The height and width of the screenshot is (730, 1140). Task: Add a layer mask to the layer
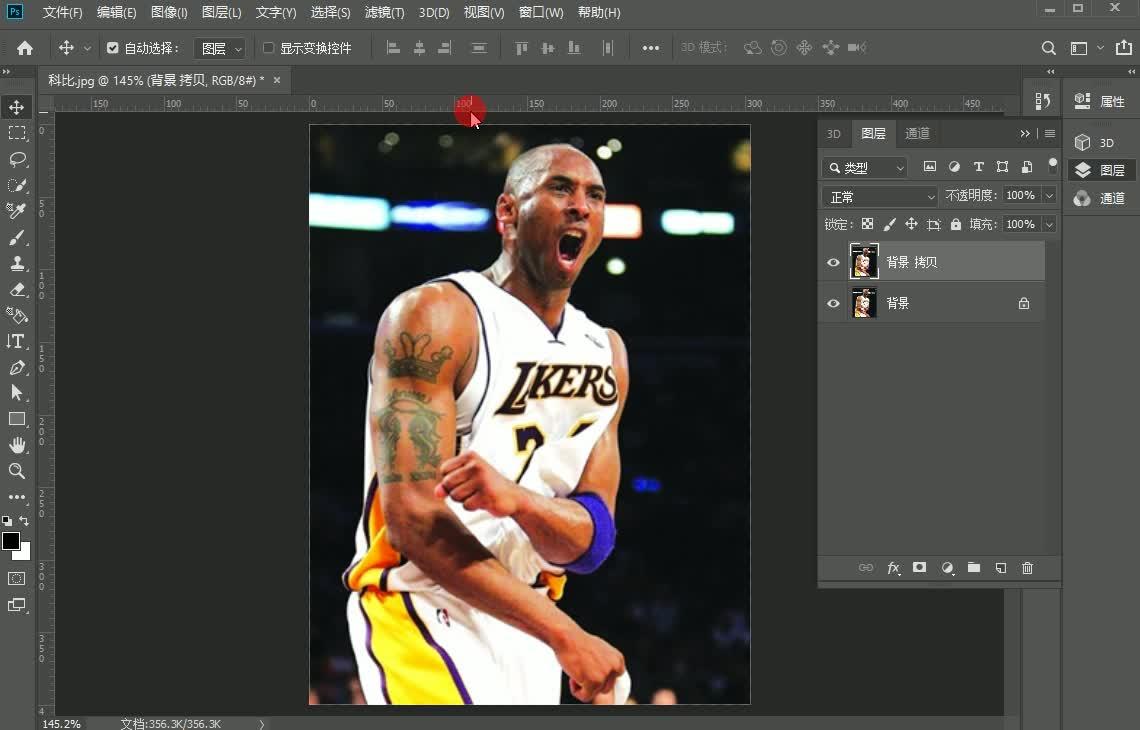(919, 568)
